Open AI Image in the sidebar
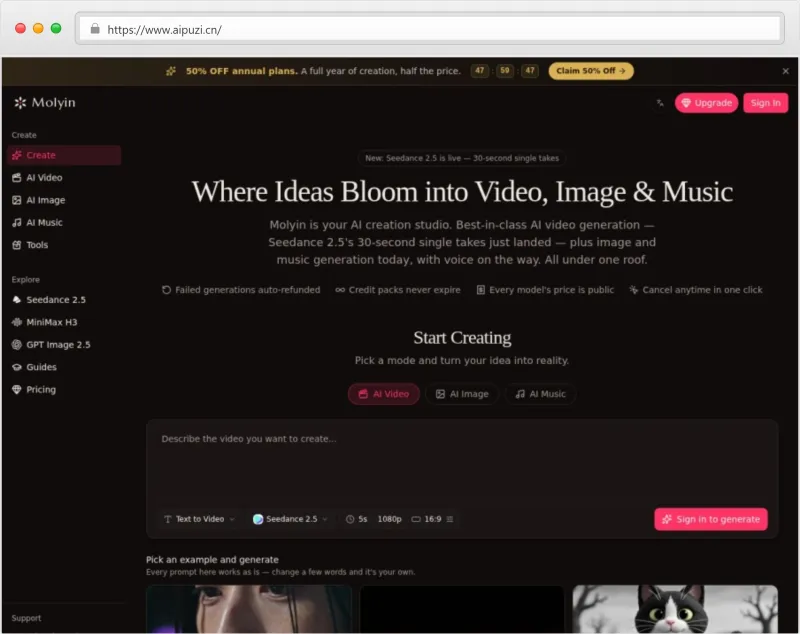The image size is (800, 634). [x=64, y=200]
